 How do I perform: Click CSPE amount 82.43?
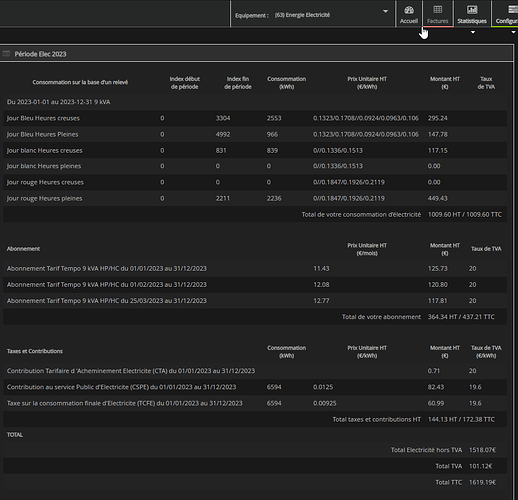[436, 387]
